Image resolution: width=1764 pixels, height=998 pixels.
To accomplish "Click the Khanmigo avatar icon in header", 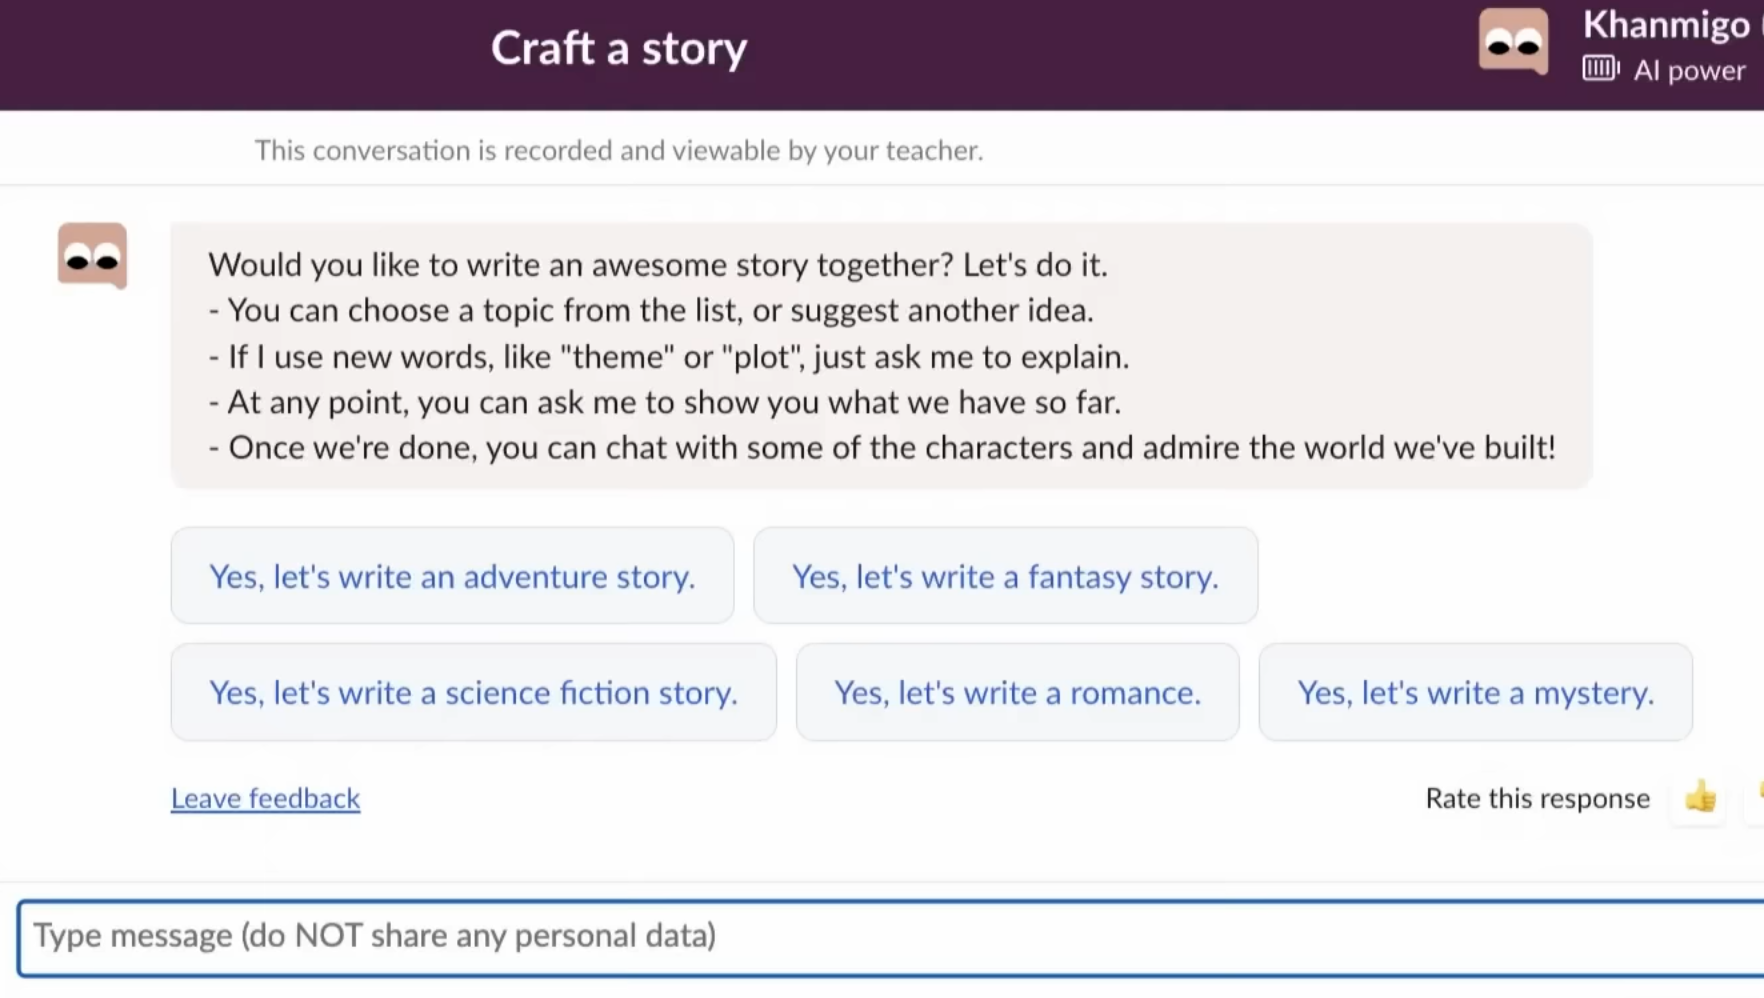I will point(1514,41).
